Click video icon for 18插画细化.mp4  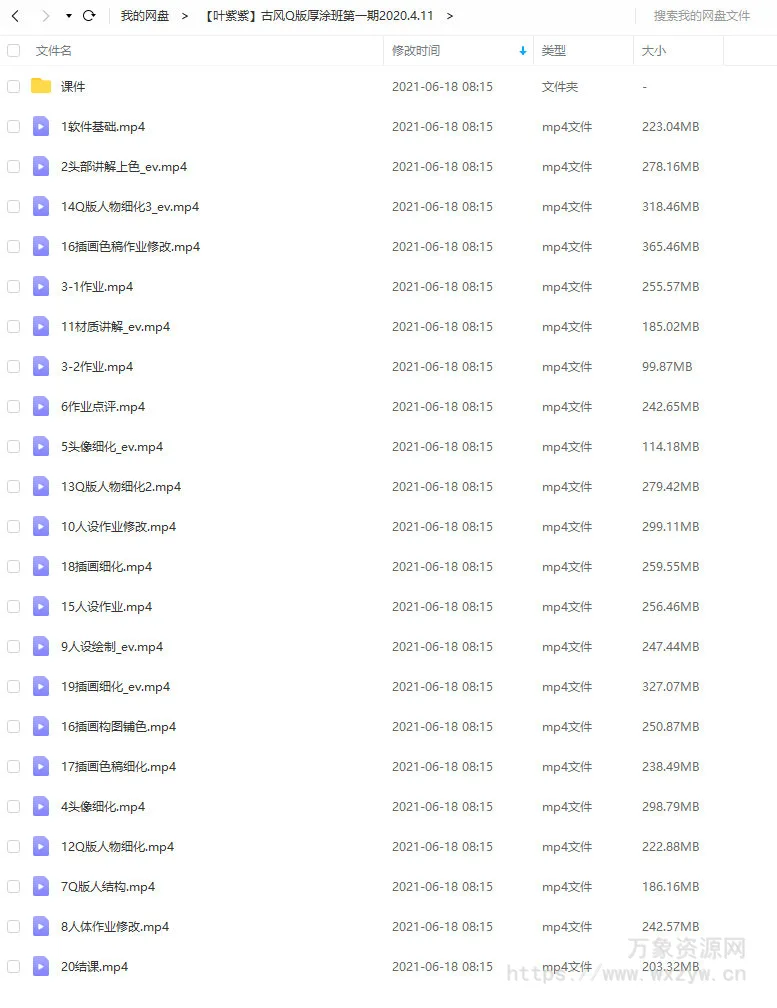41,566
